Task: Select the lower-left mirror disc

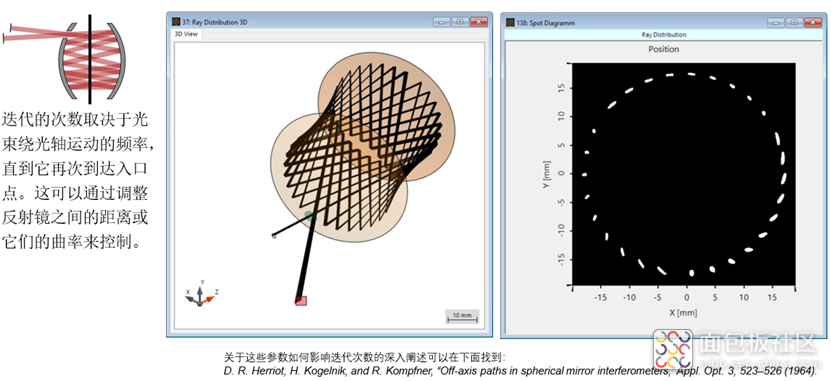Action: click(339, 178)
